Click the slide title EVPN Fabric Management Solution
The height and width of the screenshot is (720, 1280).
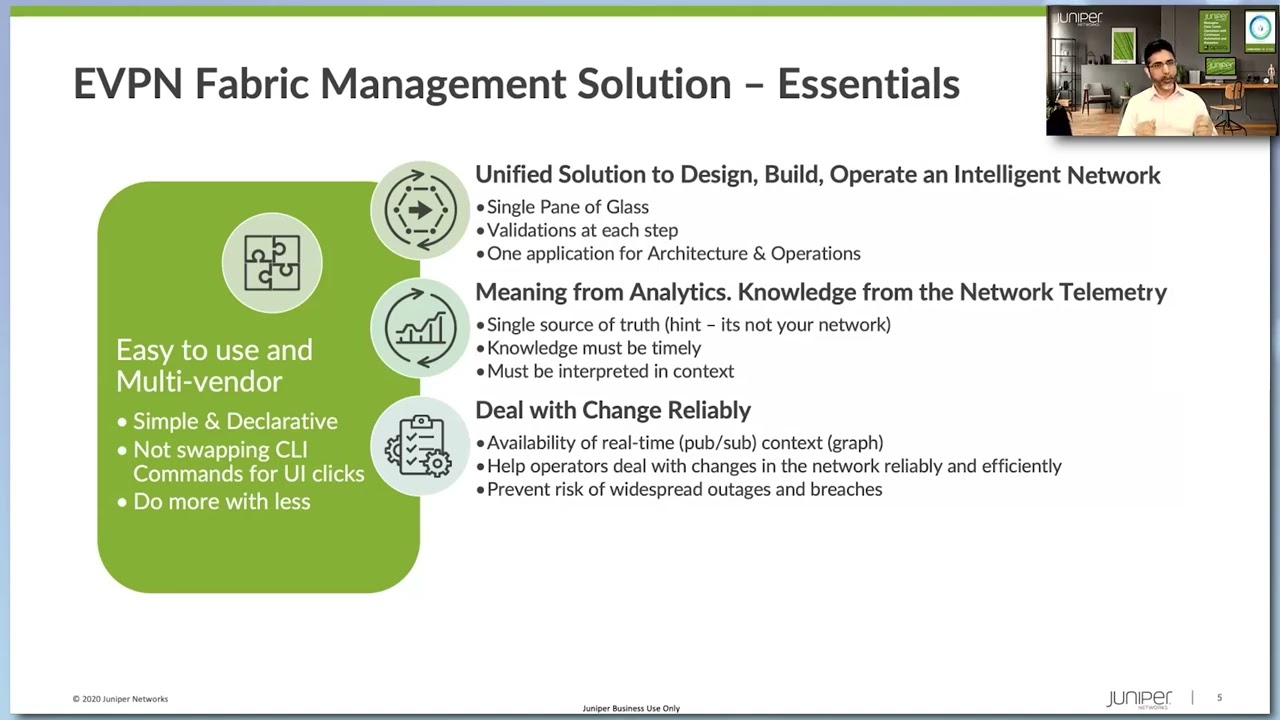516,84
